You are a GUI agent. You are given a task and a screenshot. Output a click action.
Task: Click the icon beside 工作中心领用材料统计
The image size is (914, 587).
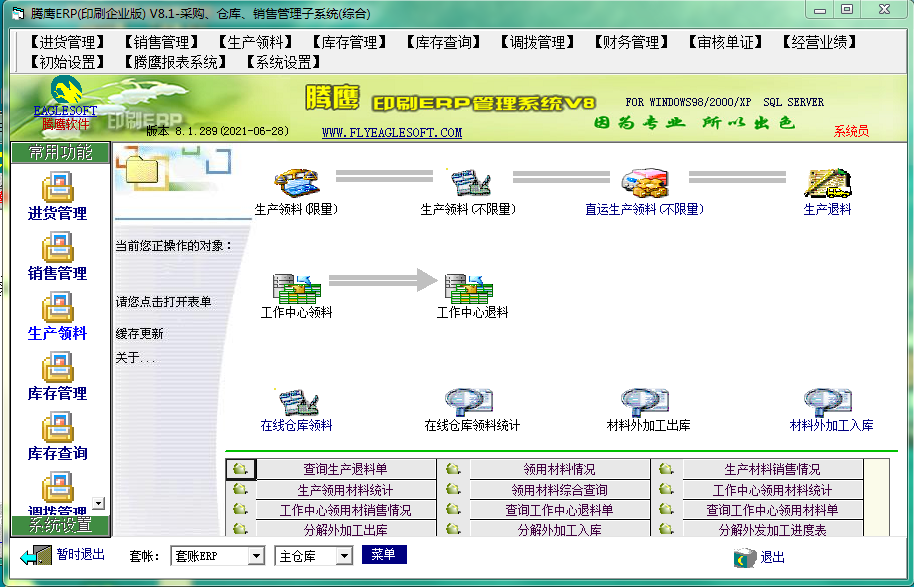[666, 489]
